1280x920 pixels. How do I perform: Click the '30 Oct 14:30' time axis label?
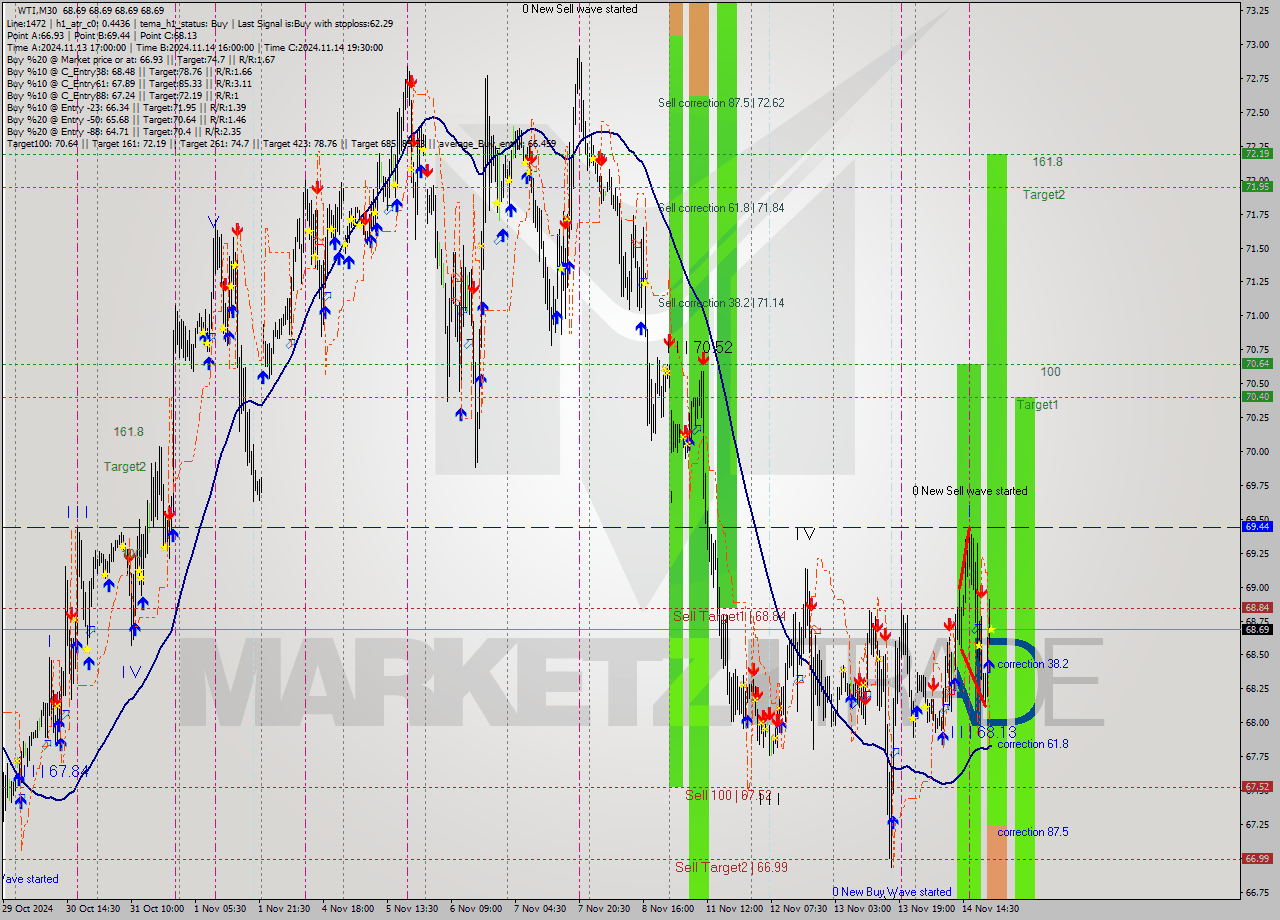(92, 909)
